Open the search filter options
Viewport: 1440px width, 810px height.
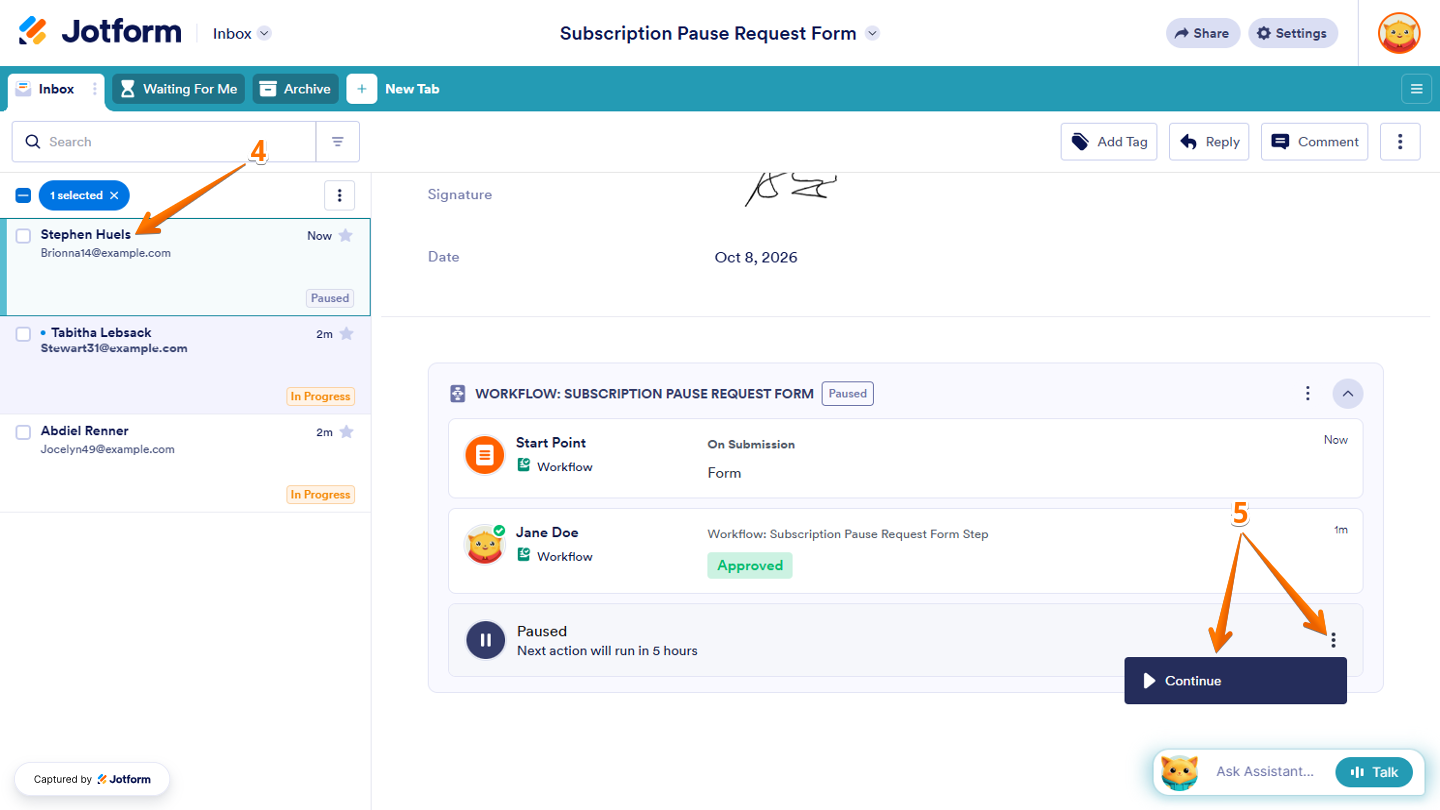coord(338,142)
